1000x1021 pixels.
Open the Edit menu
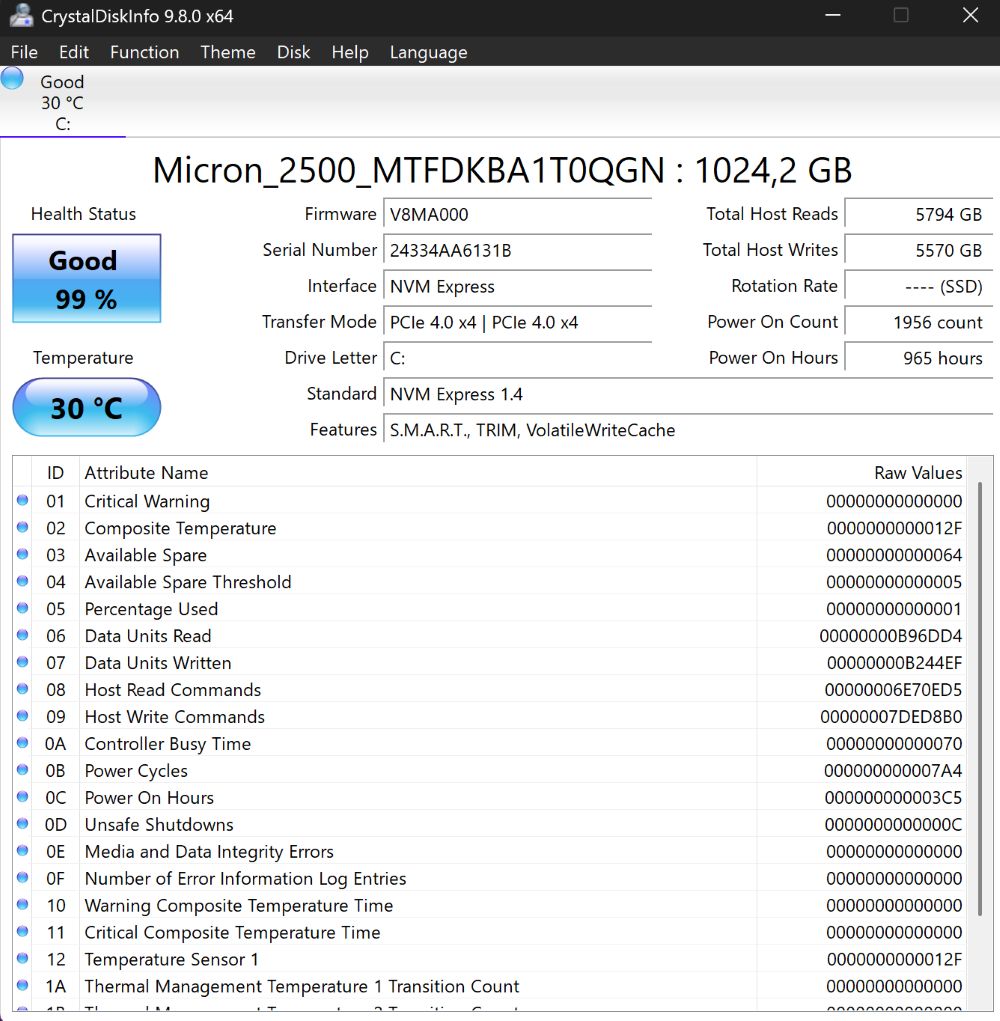click(74, 52)
